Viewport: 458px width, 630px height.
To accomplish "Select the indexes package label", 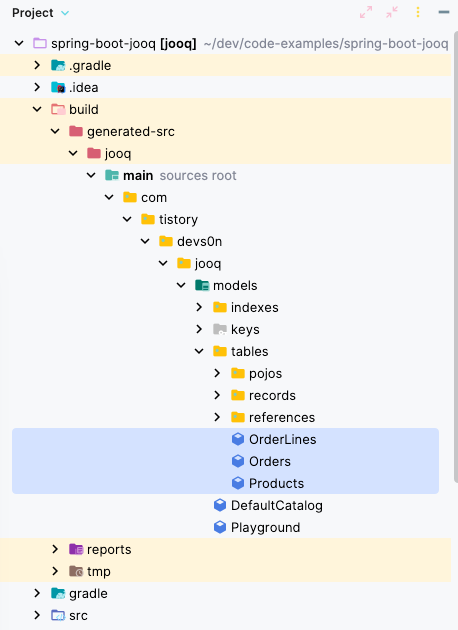I will [x=255, y=307].
